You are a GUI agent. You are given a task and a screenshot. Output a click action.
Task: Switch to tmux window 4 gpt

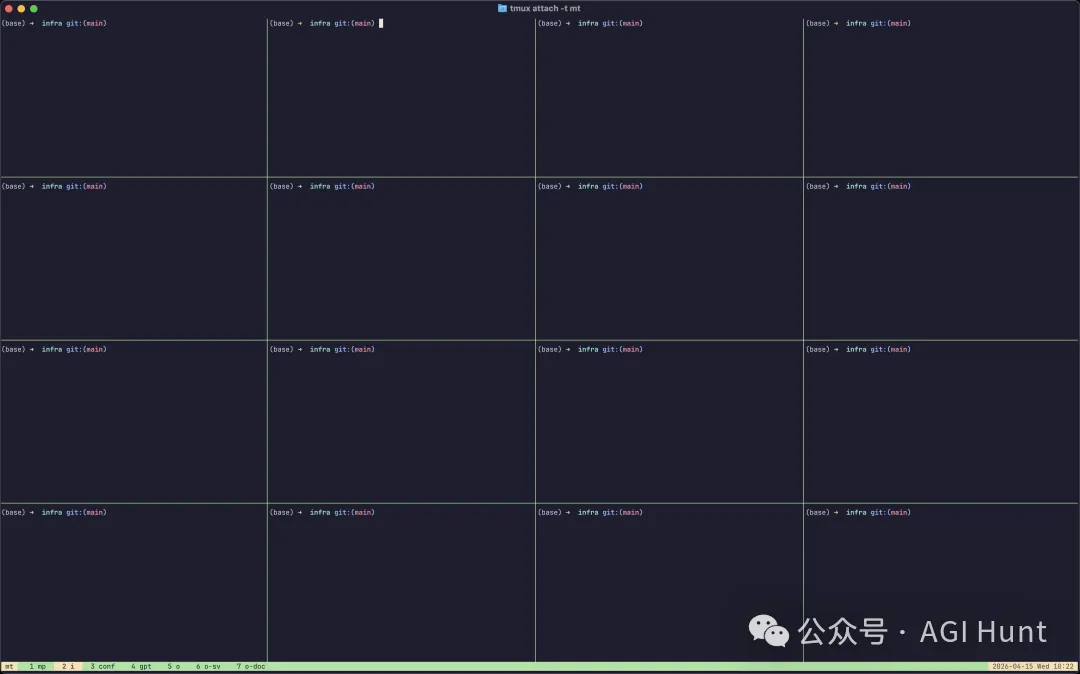[x=141, y=666]
